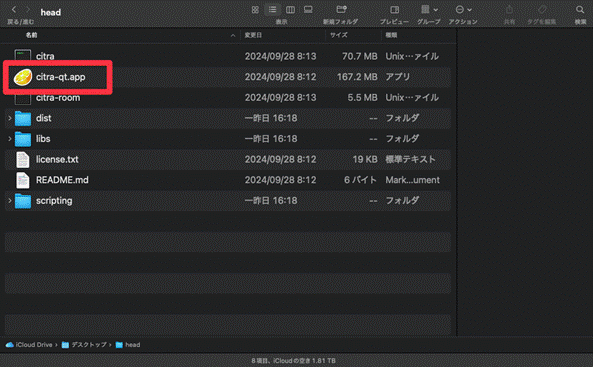Switch to list view

pyautogui.click(x=272, y=10)
